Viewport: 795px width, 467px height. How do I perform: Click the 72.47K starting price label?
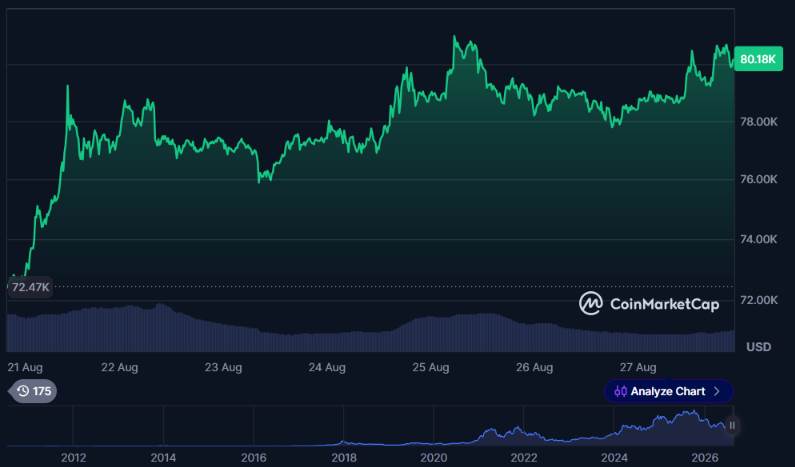pos(30,287)
